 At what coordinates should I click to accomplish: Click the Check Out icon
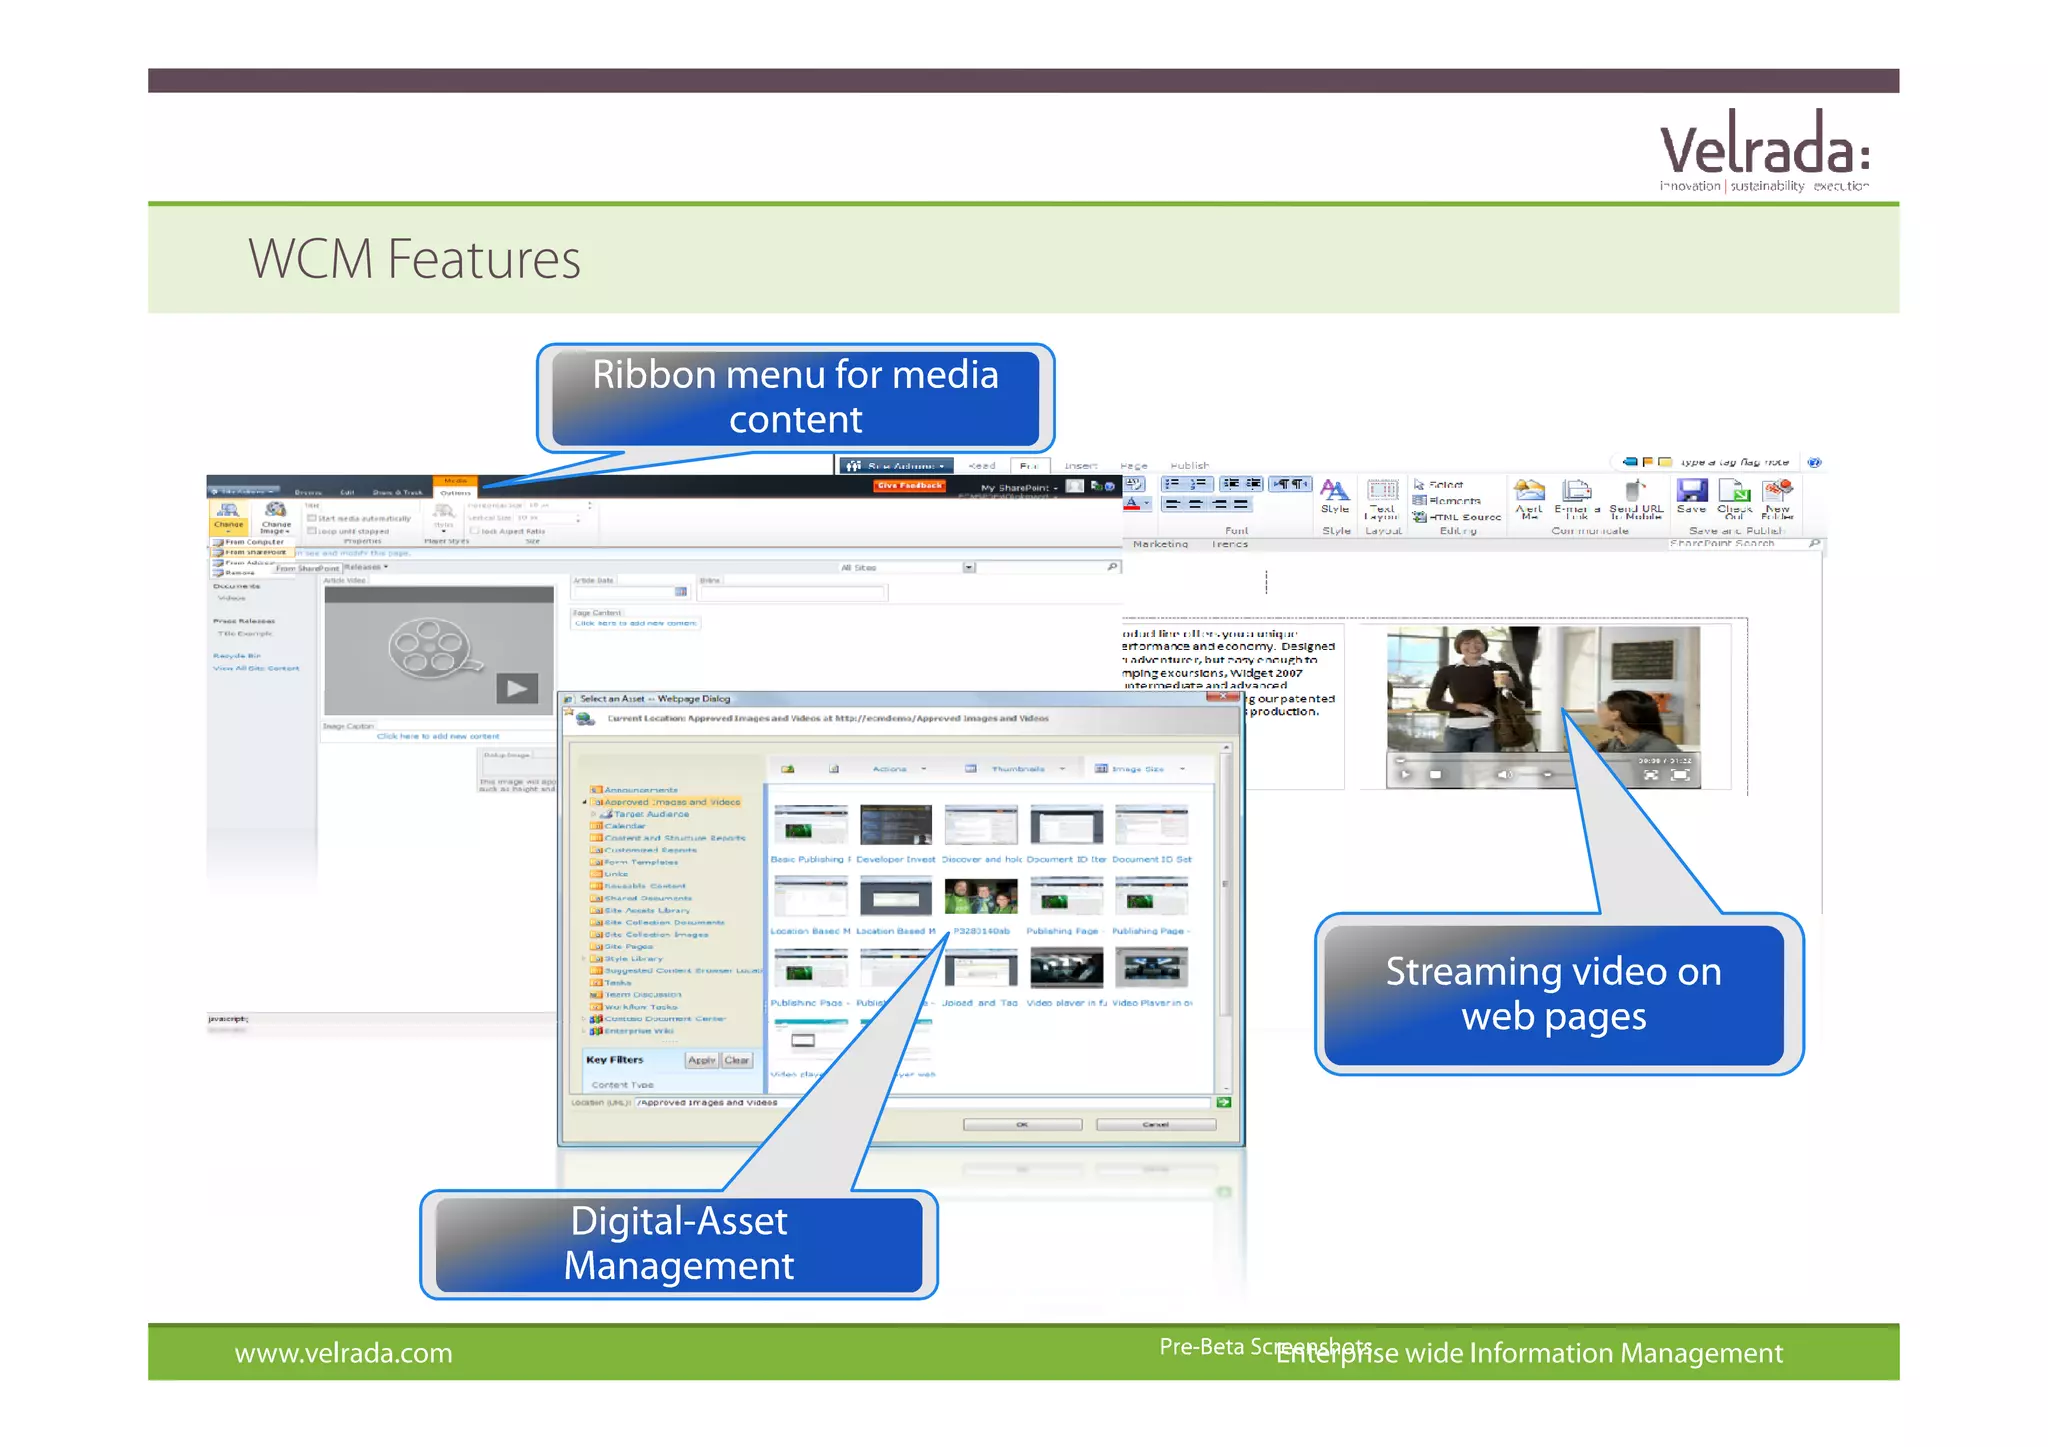coord(1734,493)
